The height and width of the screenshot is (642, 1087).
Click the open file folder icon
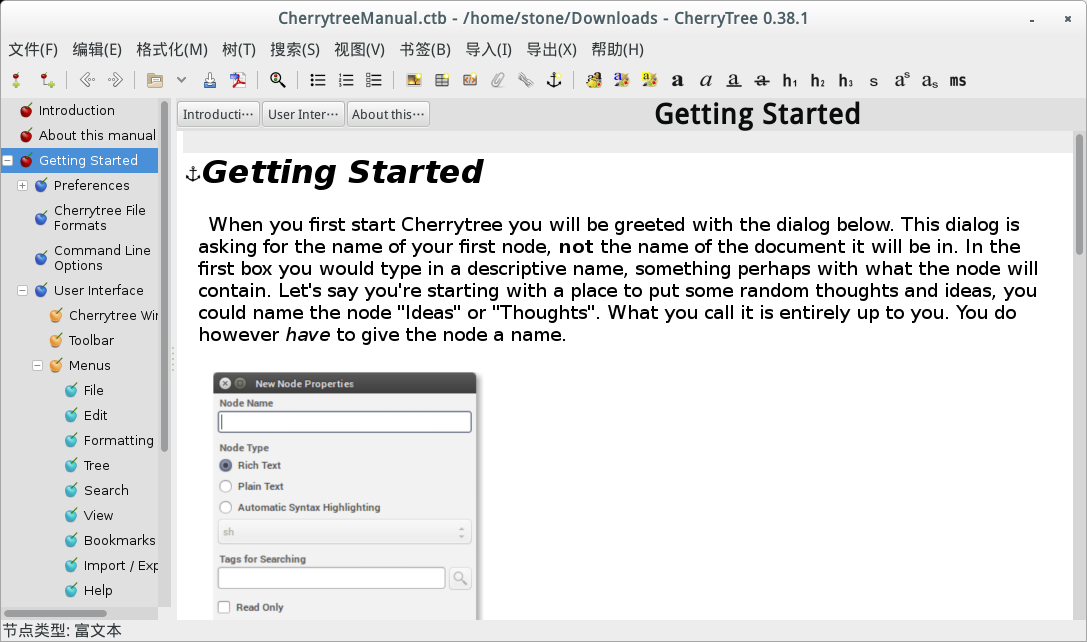(155, 80)
